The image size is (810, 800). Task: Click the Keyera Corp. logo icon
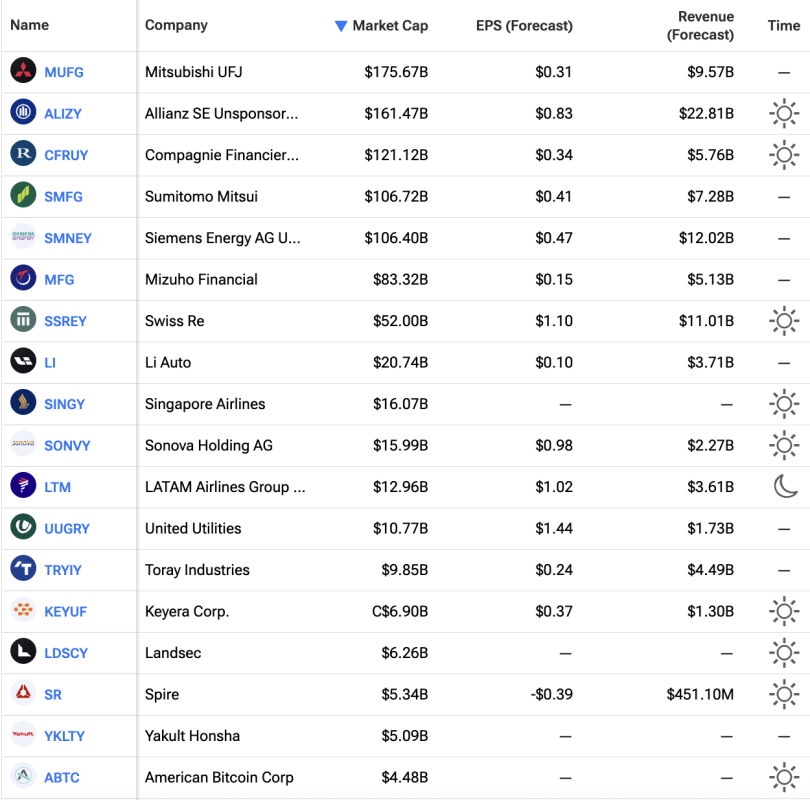23,611
